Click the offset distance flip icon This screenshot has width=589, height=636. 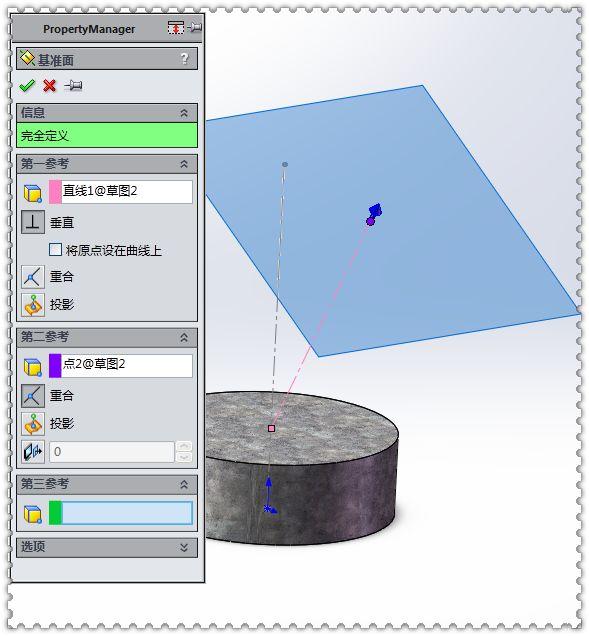click(33, 451)
